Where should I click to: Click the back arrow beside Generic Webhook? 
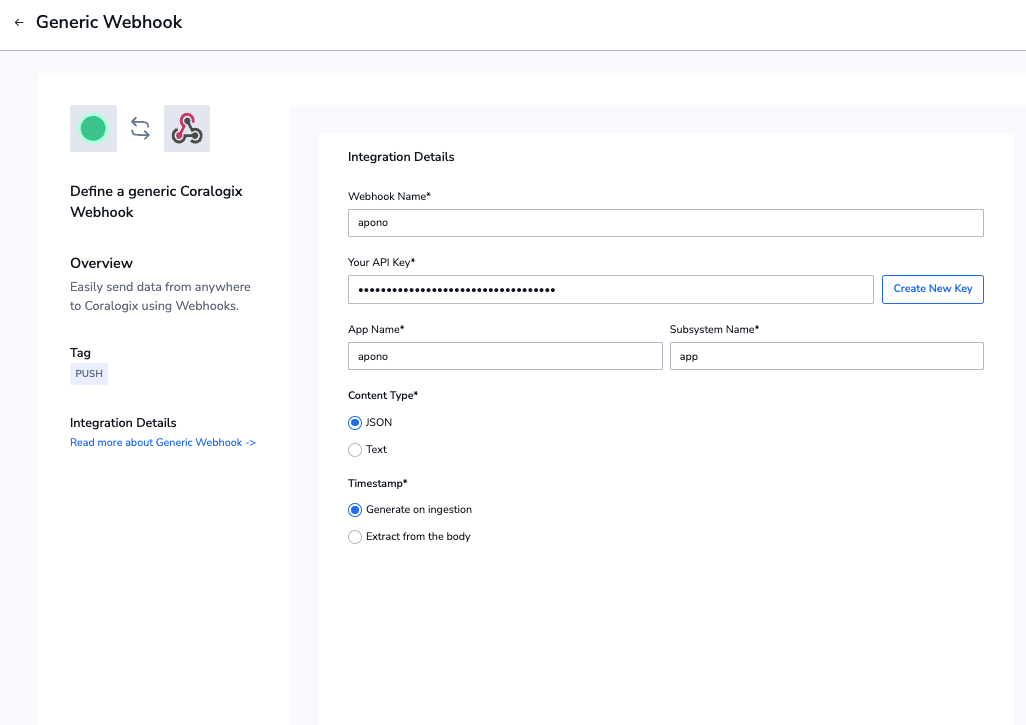click(x=19, y=22)
